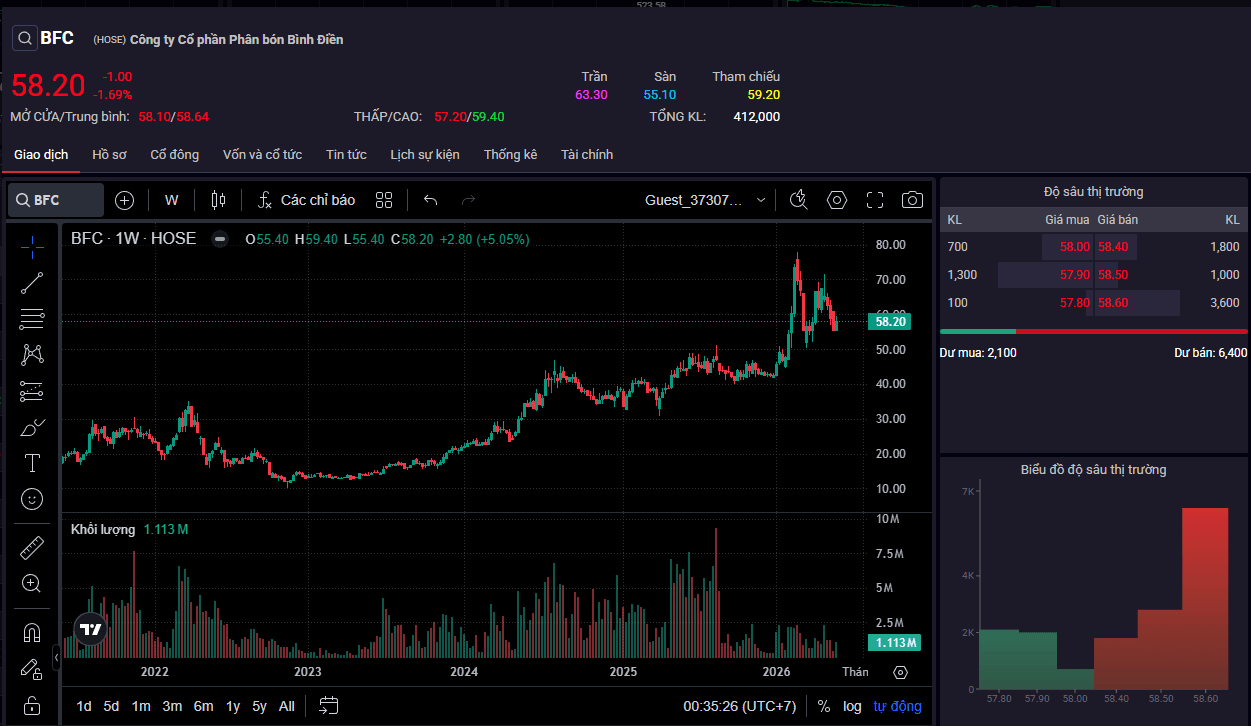Click the BFC symbol search field
Viewport: 1251px width, 726px height.
pyautogui.click(x=56, y=200)
